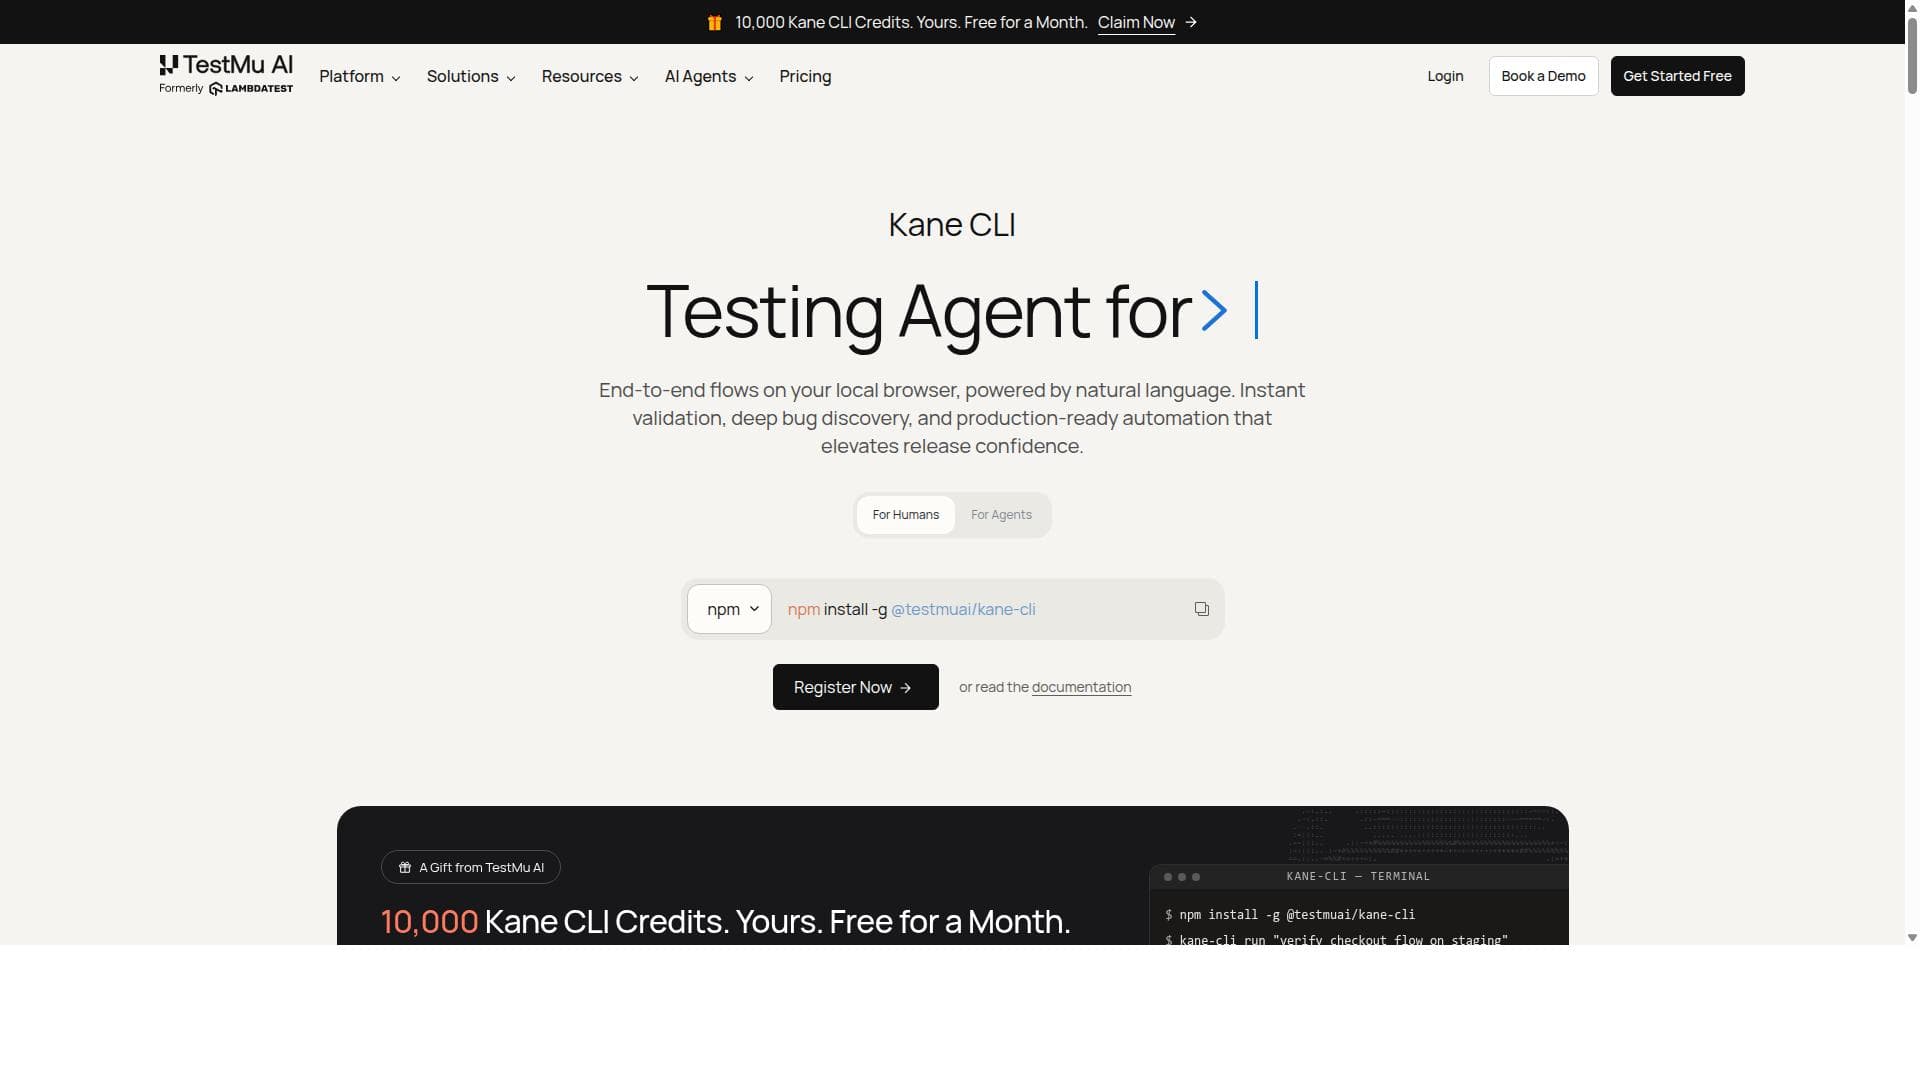Click the Login link
The image size is (1920, 1080).
click(1445, 76)
